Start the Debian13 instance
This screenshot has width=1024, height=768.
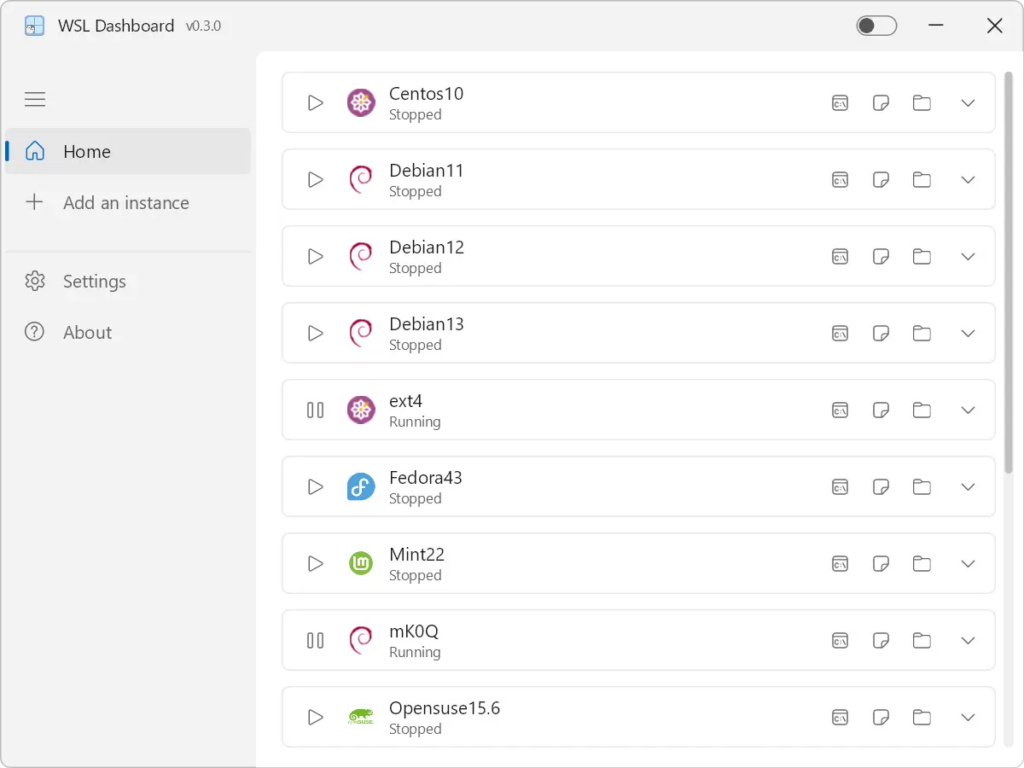(315, 333)
